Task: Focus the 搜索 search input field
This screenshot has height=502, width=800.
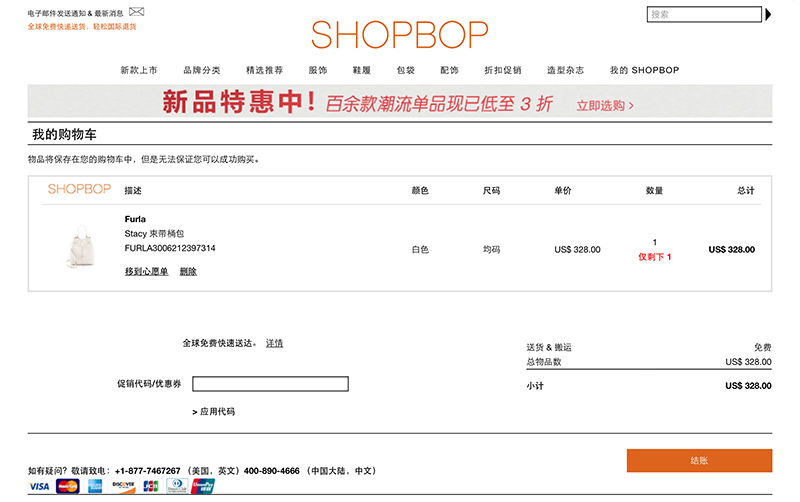Action: (704, 14)
